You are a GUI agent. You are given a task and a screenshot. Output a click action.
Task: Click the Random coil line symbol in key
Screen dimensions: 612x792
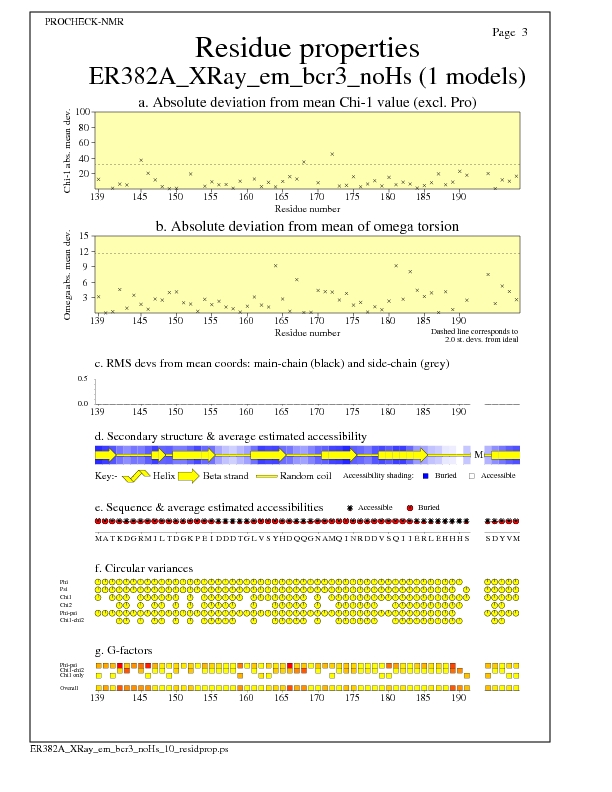270,476
